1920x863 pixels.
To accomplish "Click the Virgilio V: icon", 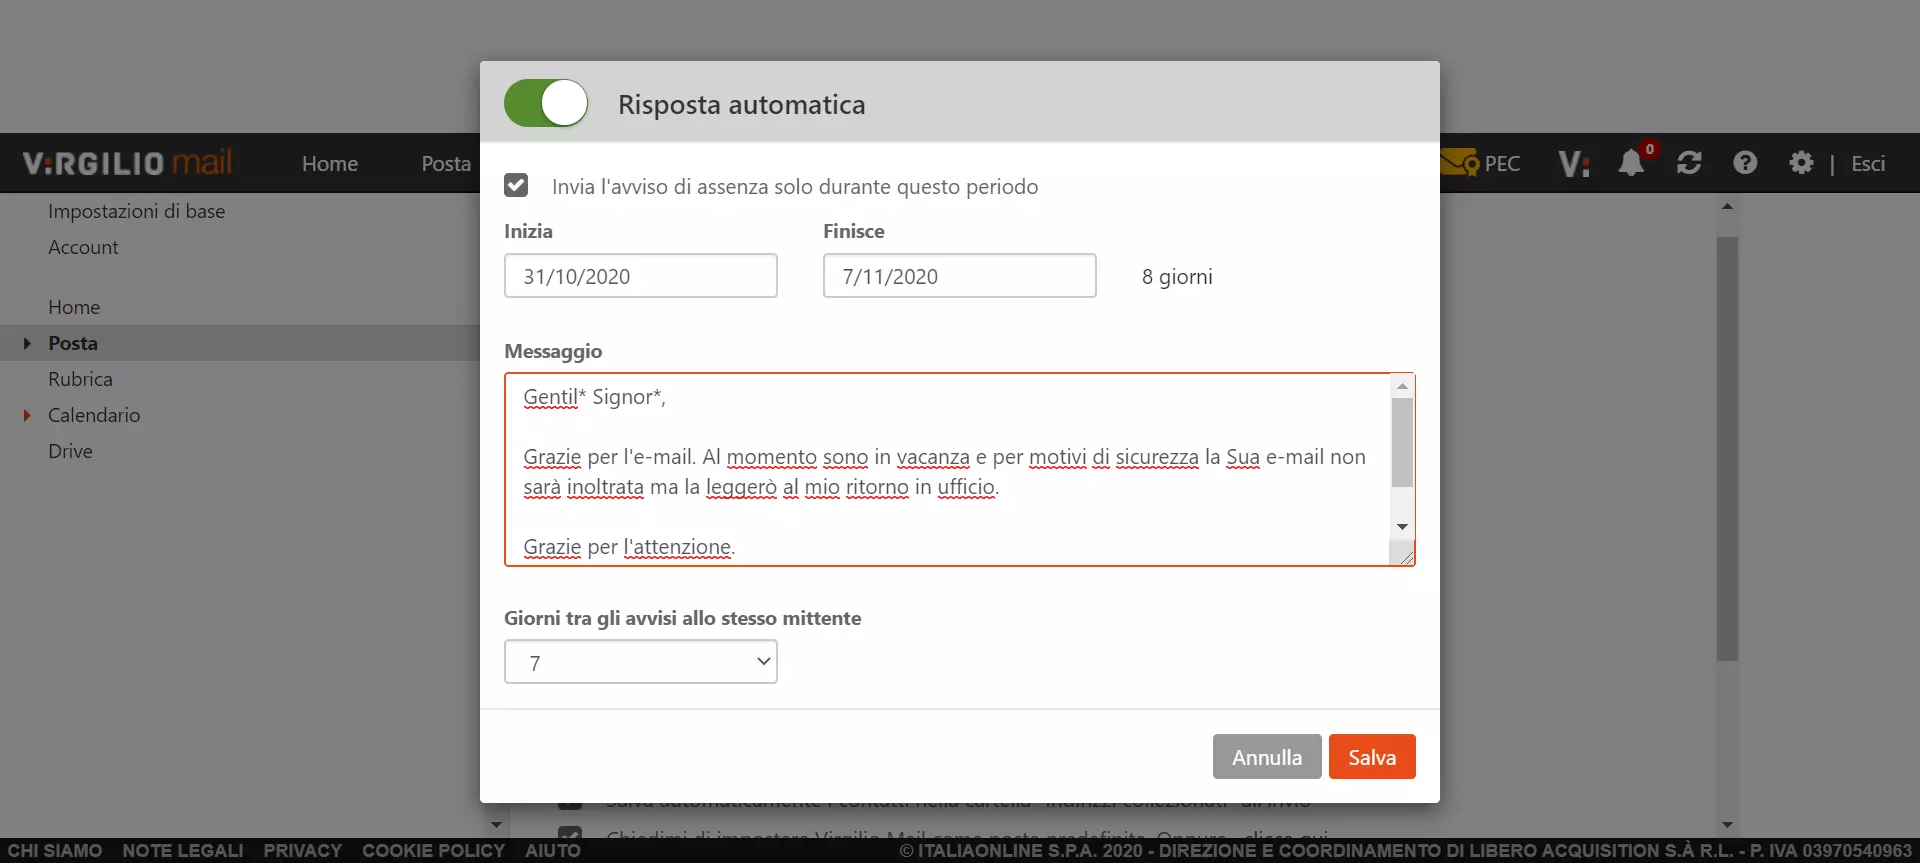I will click(x=1574, y=163).
